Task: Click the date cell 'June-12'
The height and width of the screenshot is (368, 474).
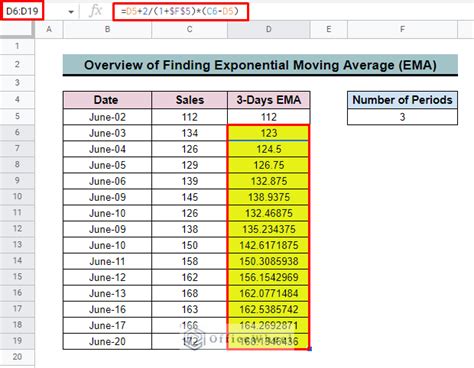Action: point(107,277)
